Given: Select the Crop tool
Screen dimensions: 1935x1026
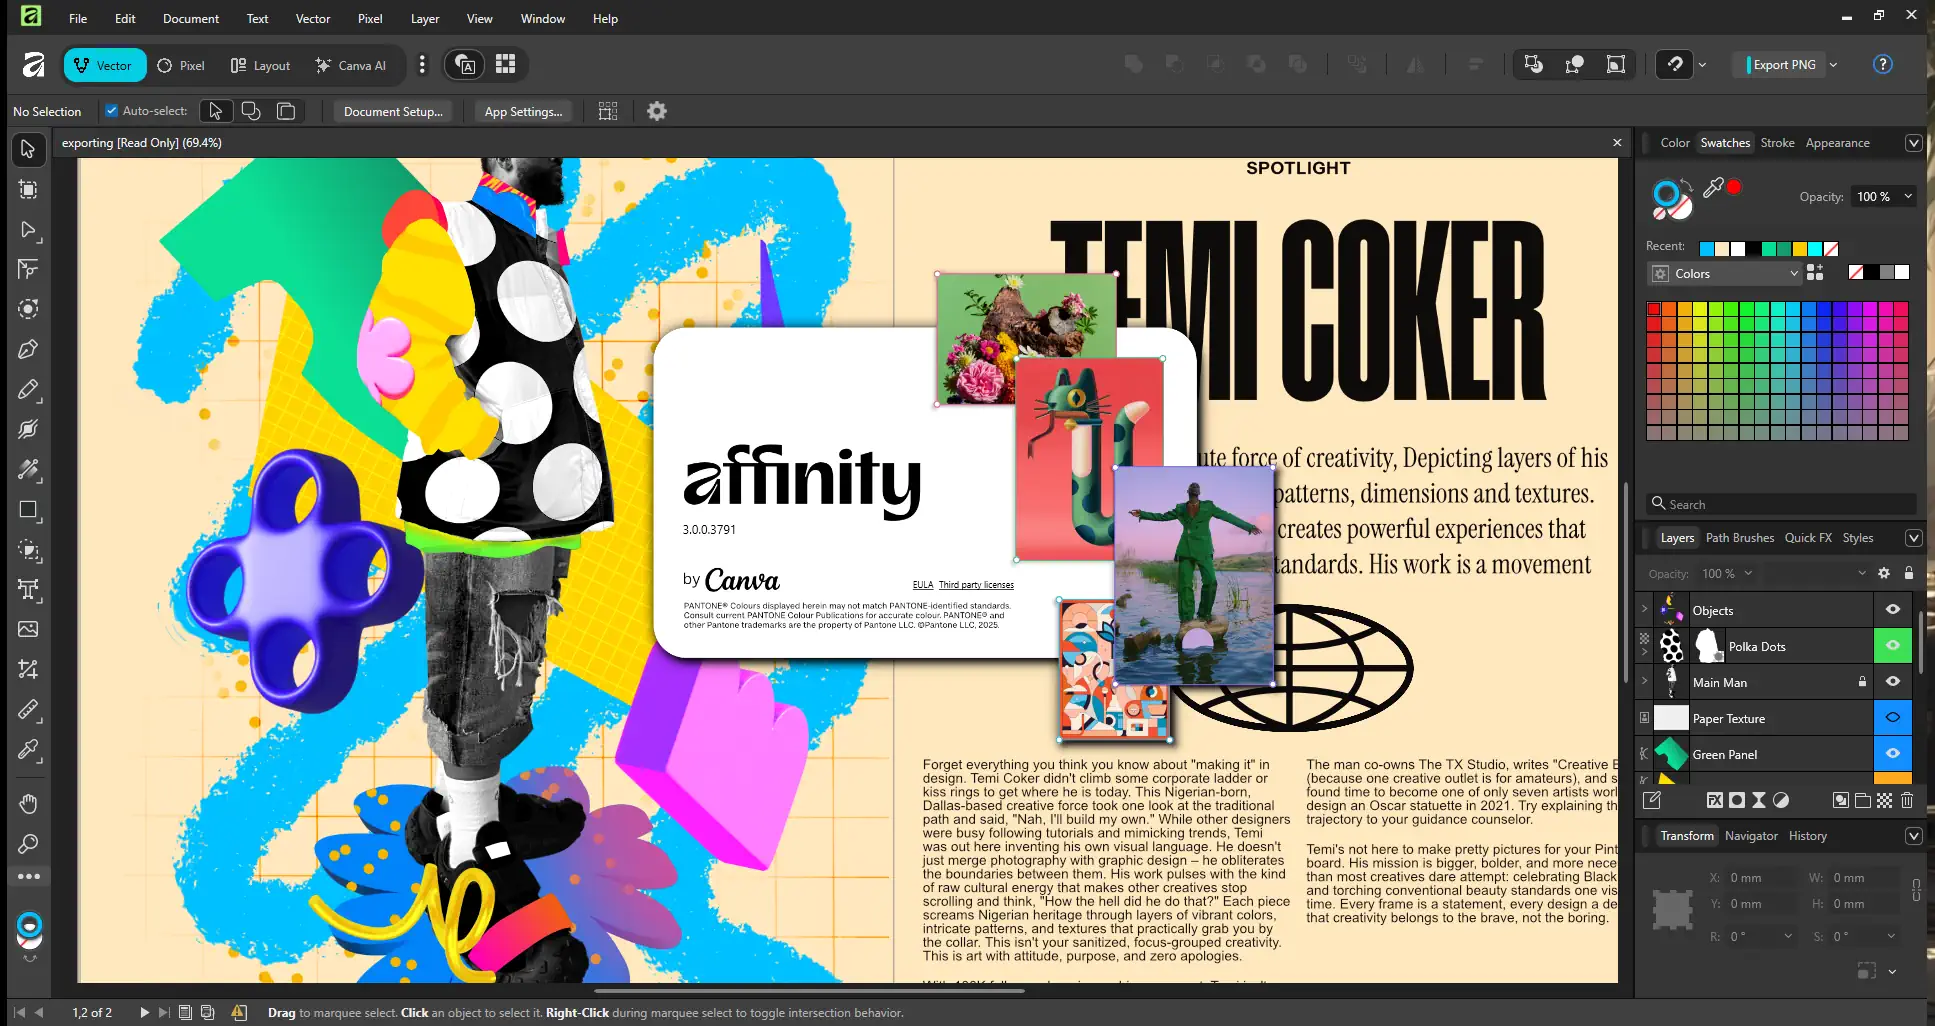Looking at the screenshot, I should click(28, 669).
